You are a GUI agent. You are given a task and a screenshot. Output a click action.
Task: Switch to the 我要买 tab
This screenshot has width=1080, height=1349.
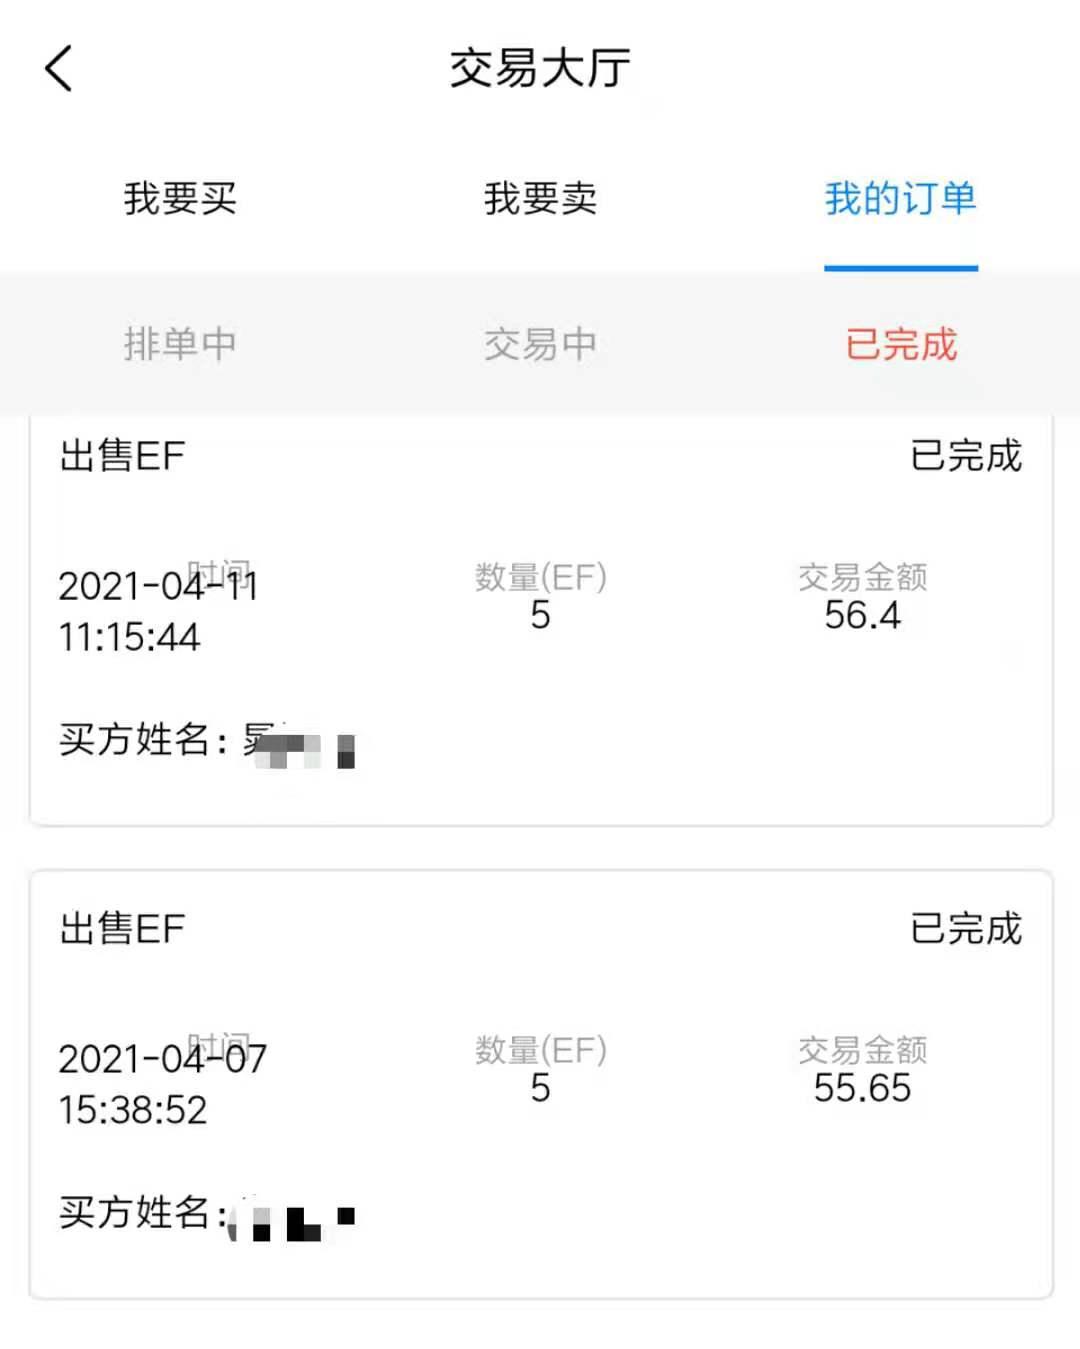pyautogui.click(x=180, y=198)
